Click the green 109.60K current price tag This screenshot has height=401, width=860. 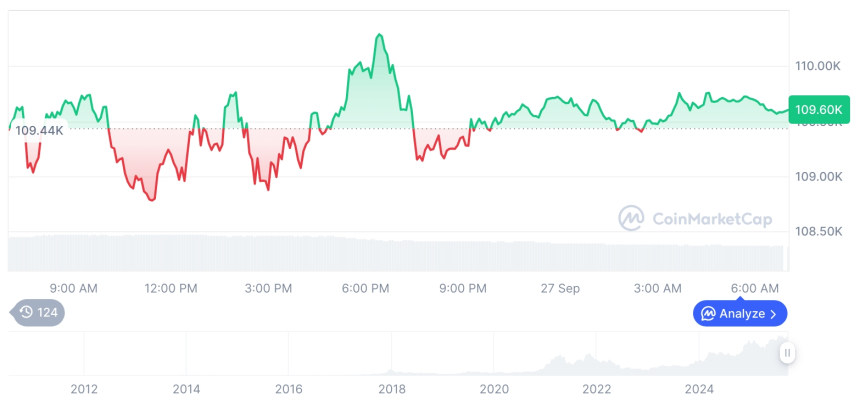pyautogui.click(x=817, y=110)
